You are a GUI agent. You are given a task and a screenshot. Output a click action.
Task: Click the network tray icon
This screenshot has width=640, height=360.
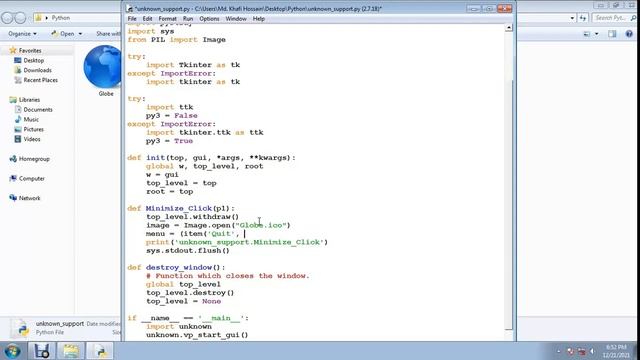582,351
